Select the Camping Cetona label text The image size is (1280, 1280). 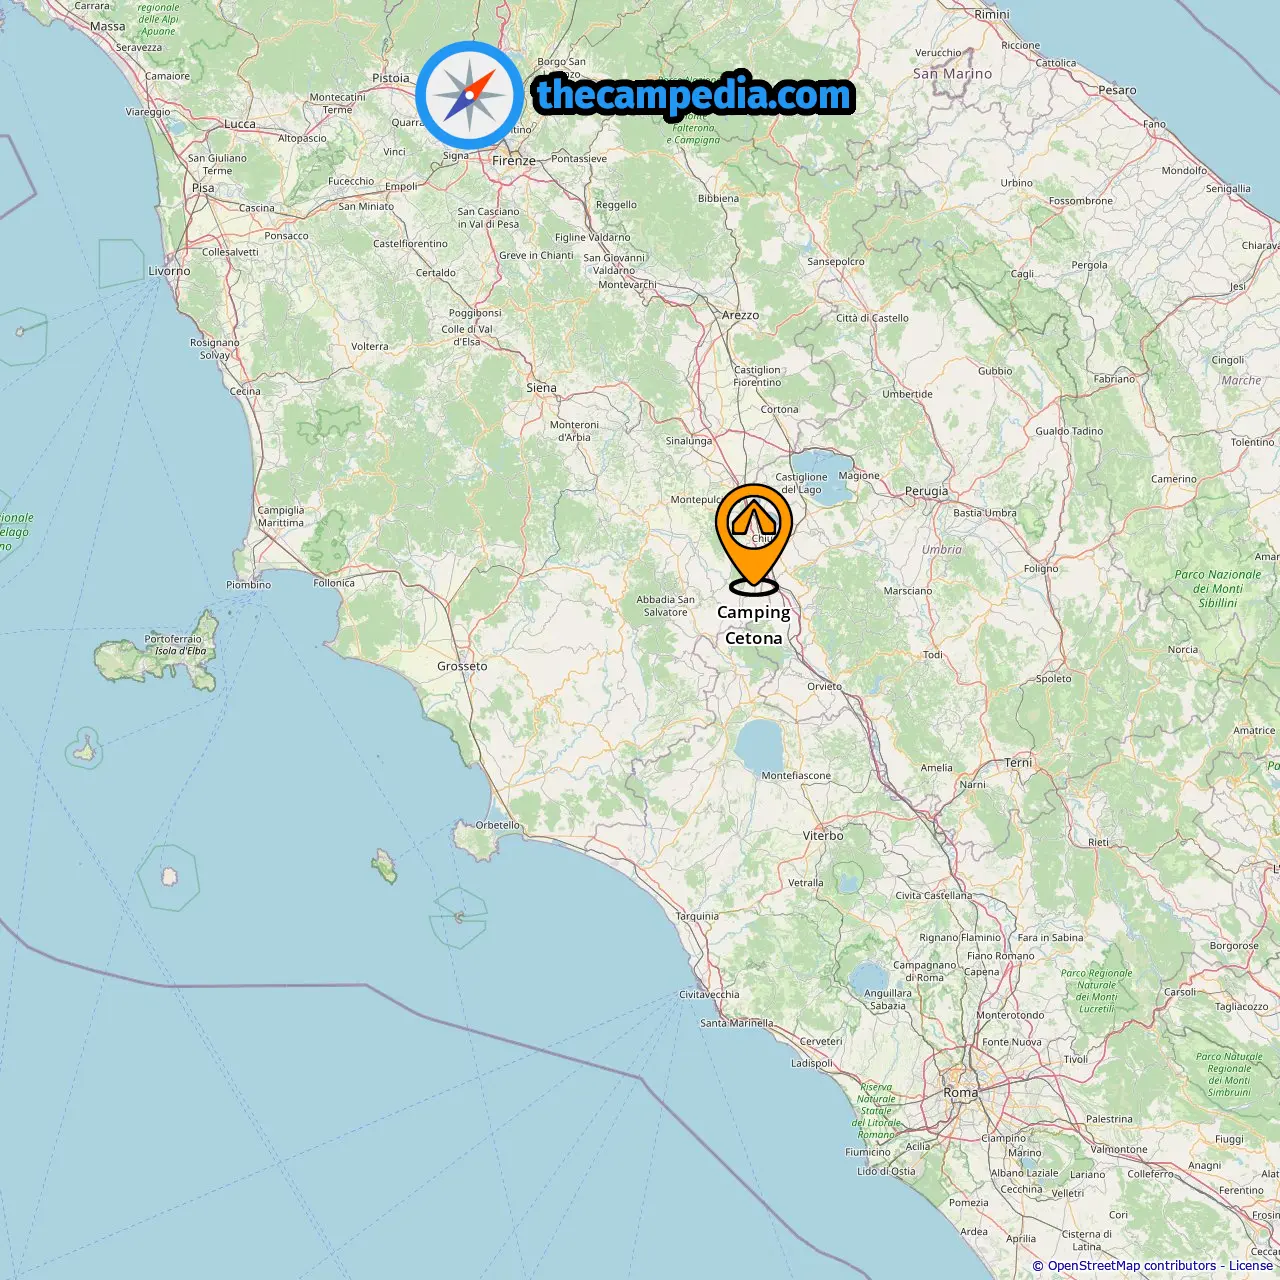pos(754,625)
